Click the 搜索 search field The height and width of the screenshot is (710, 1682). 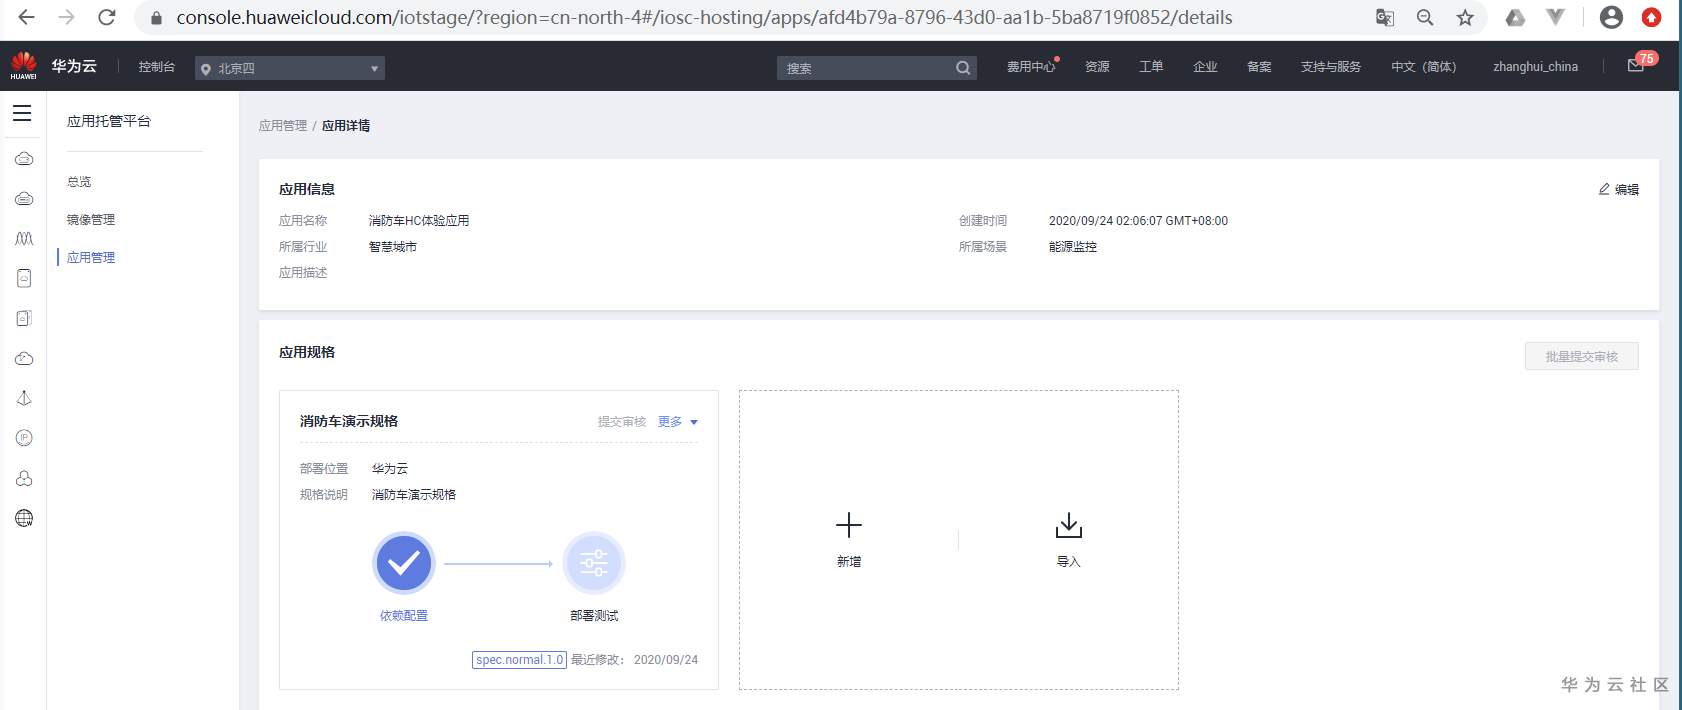pos(865,68)
